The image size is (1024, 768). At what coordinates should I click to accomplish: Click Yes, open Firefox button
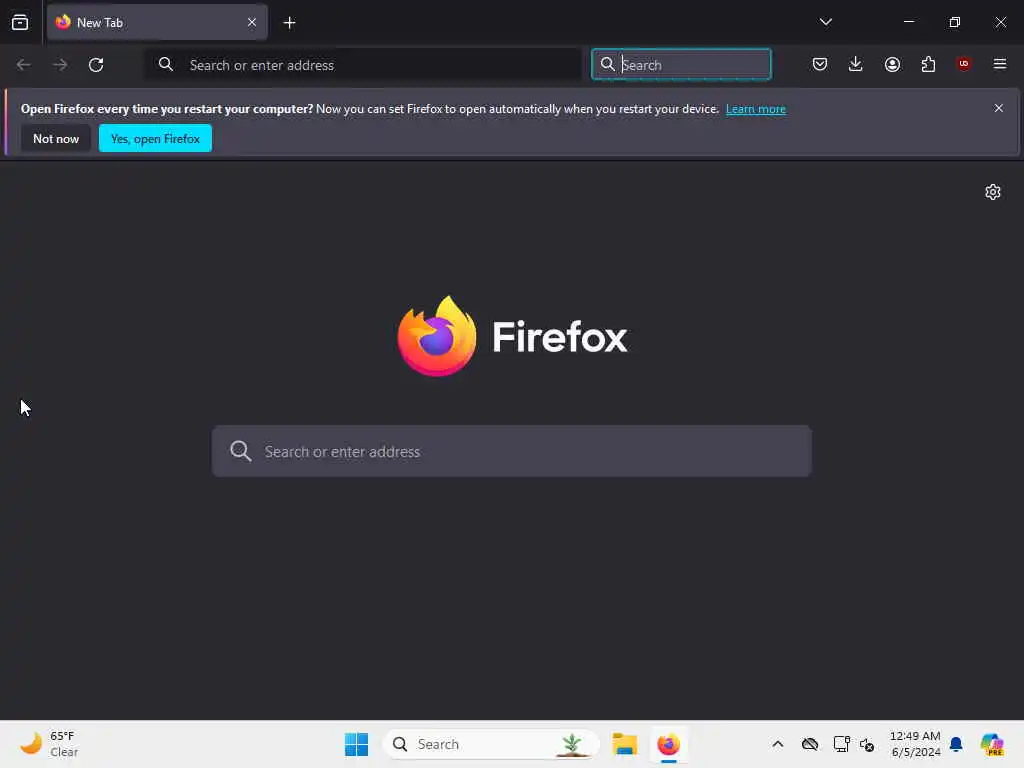[155, 138]
